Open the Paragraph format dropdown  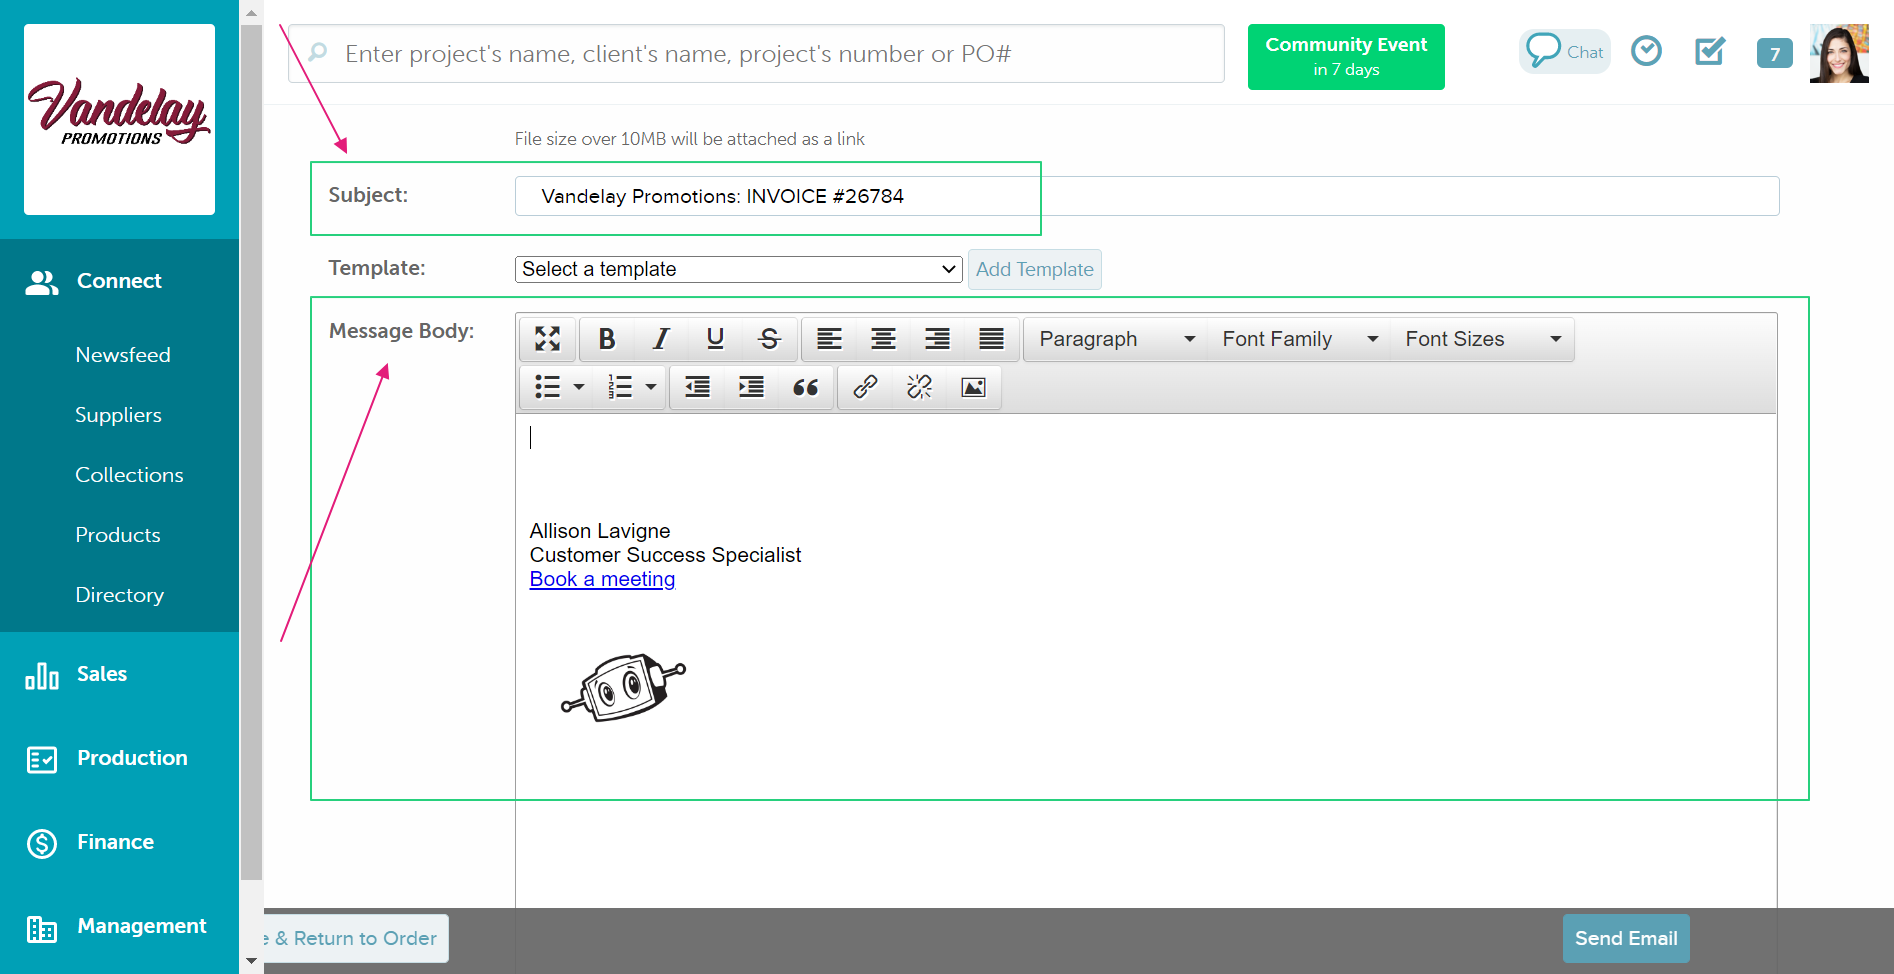tap(1116, 339)
